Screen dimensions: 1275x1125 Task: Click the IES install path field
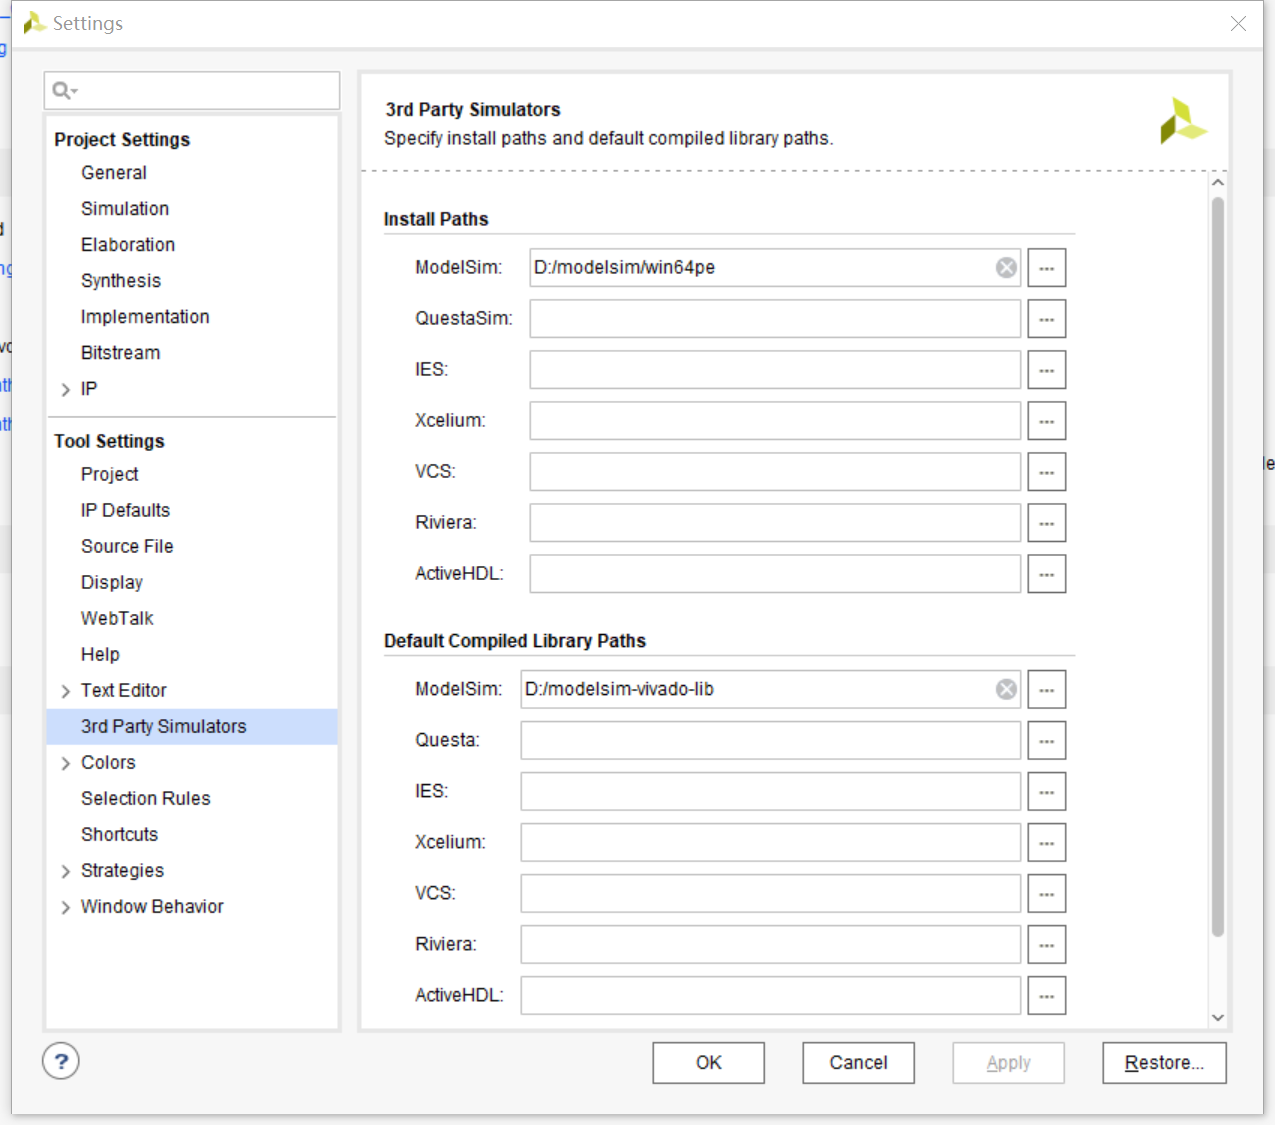coord(775,370)
